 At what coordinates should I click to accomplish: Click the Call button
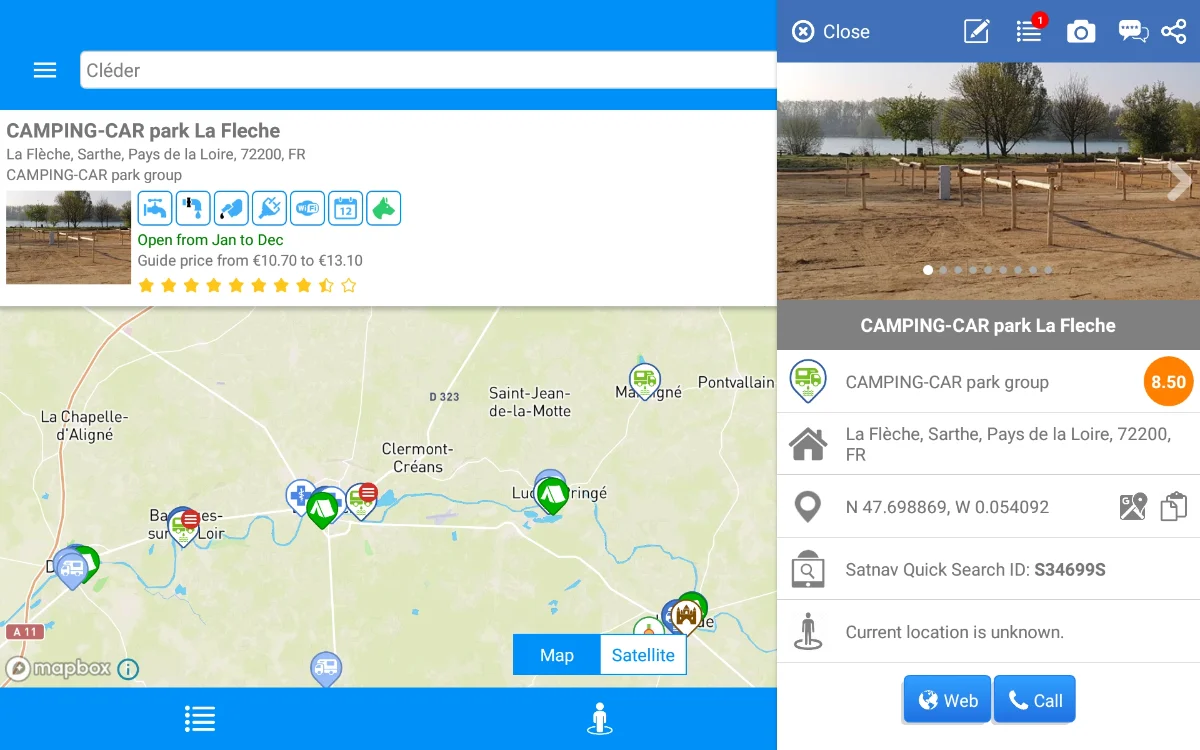[1035, 699]
